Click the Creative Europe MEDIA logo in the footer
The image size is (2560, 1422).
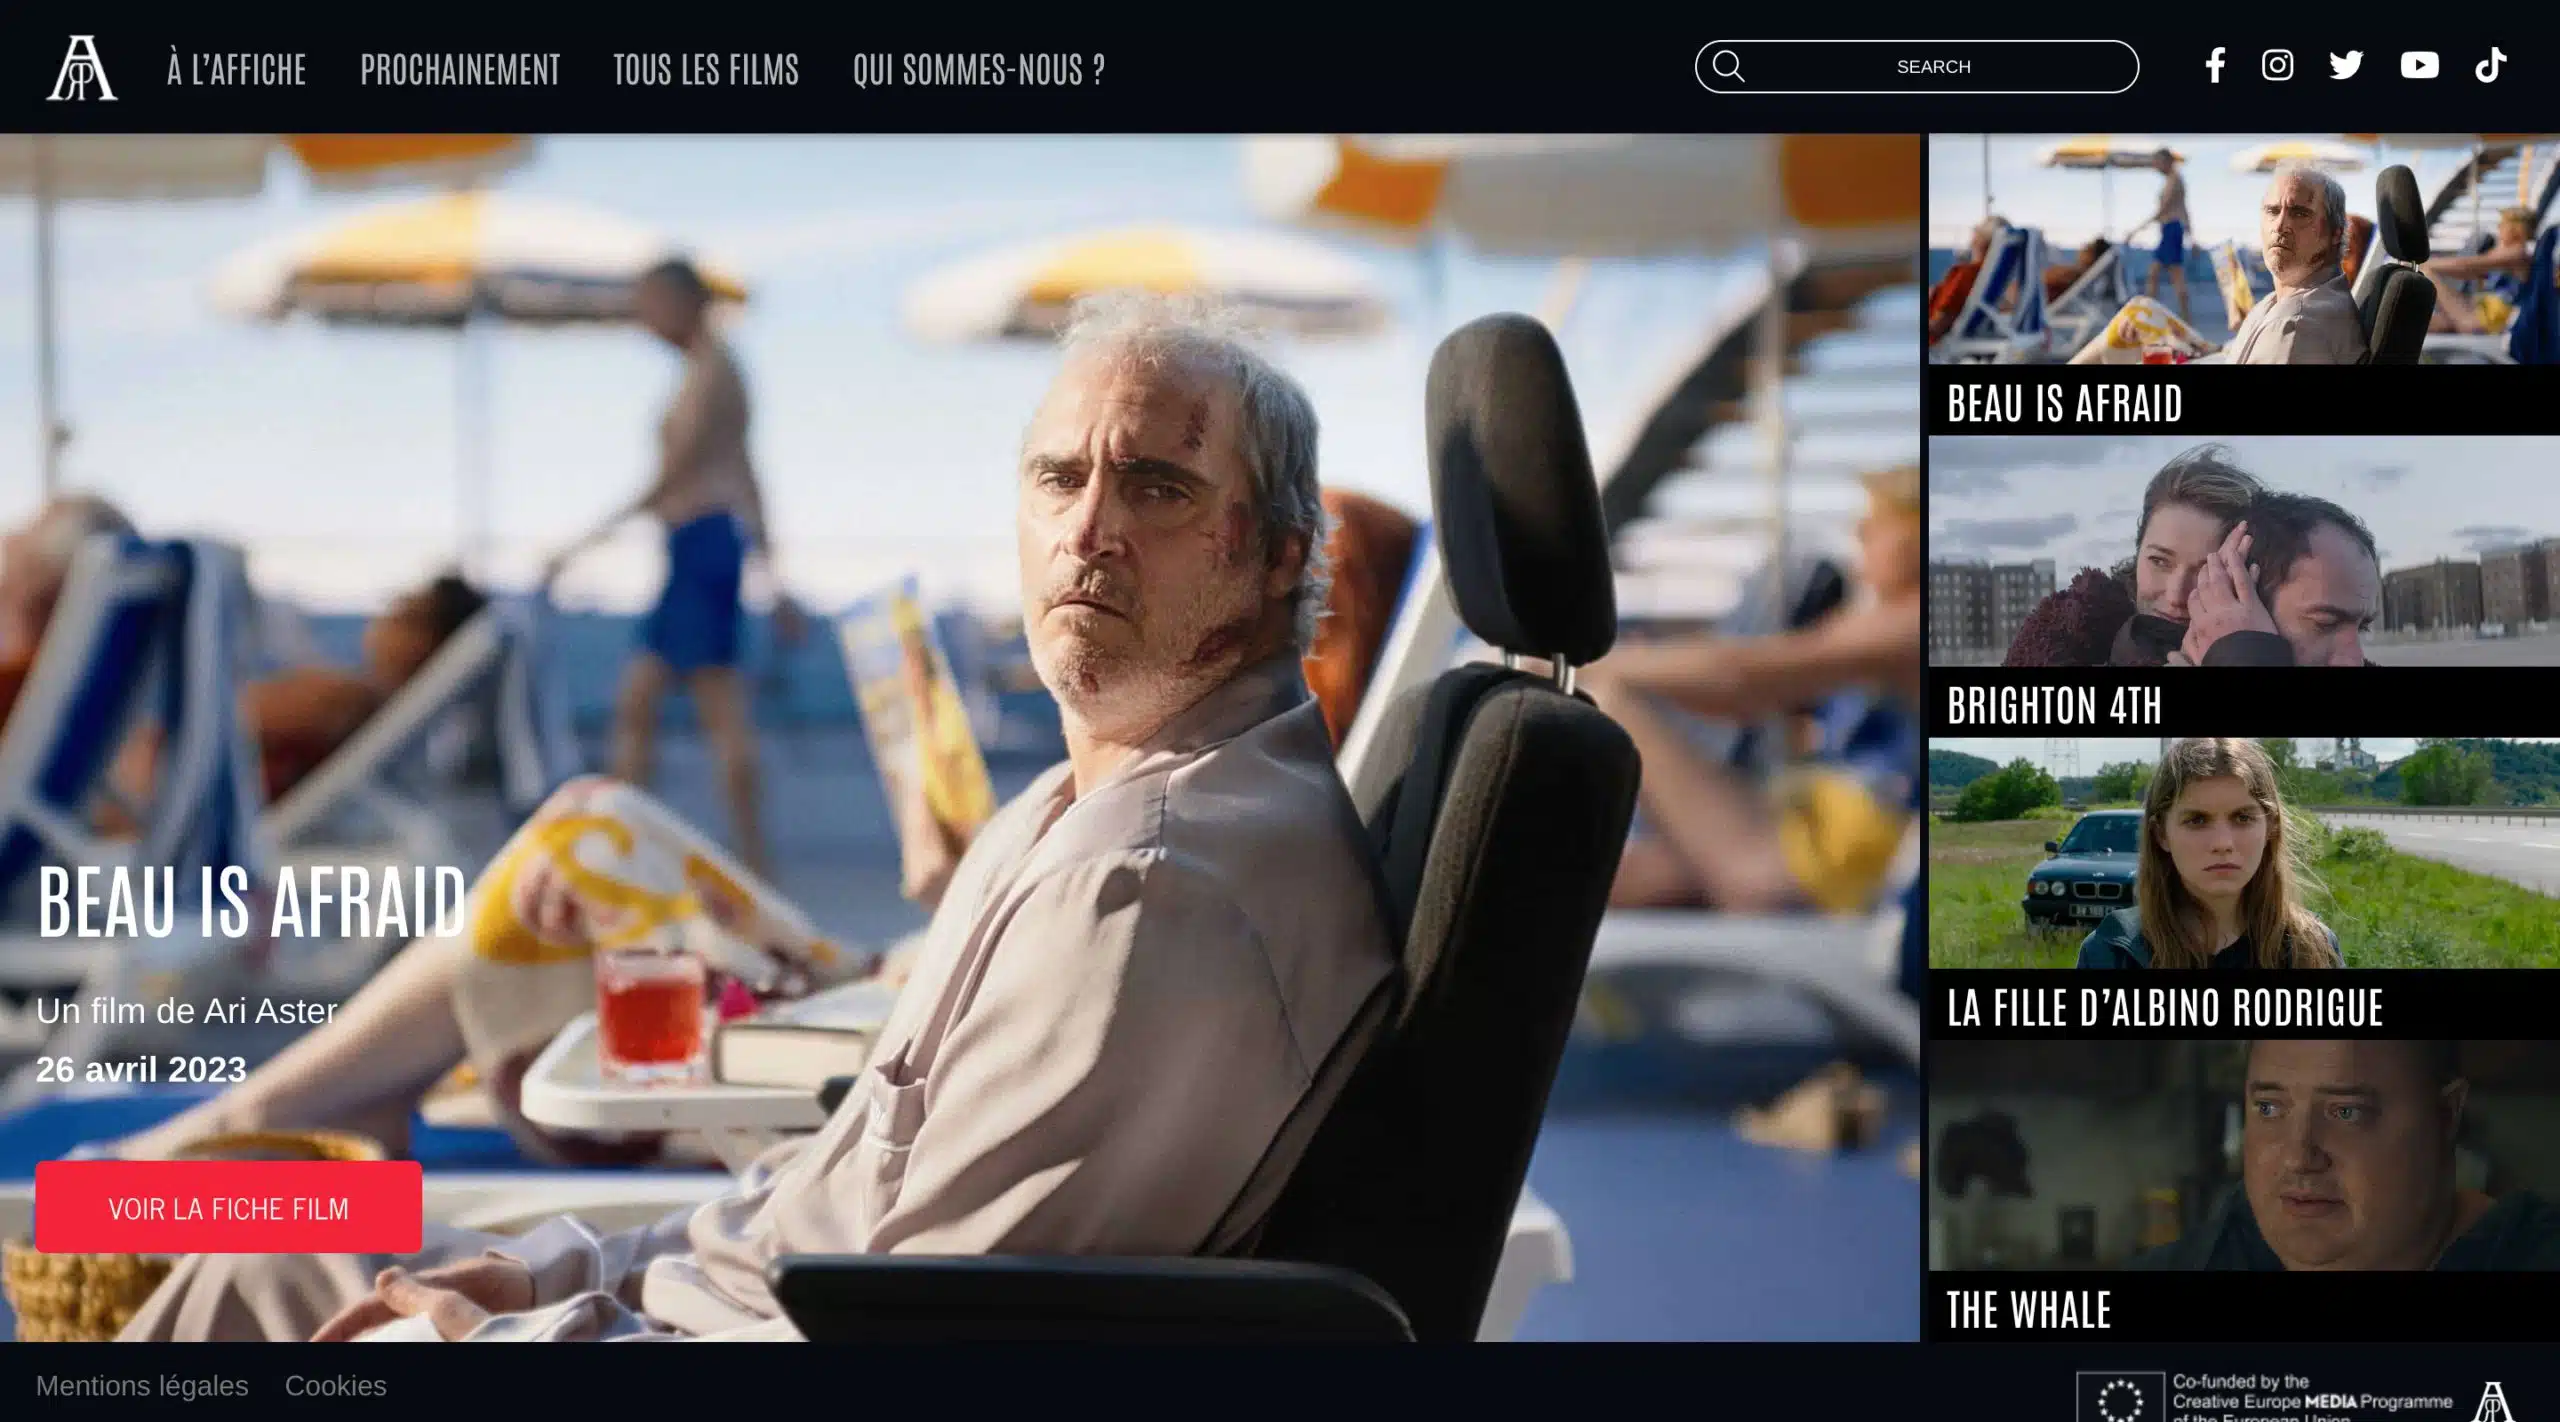coord(2265,1397)
